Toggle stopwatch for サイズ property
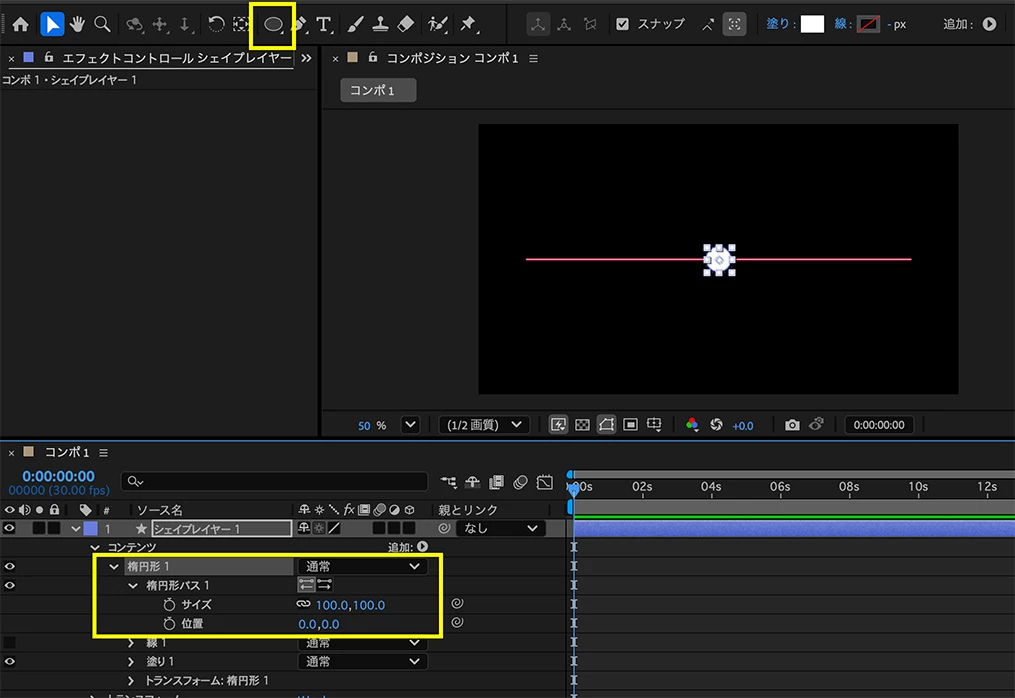 pos(169,605)
